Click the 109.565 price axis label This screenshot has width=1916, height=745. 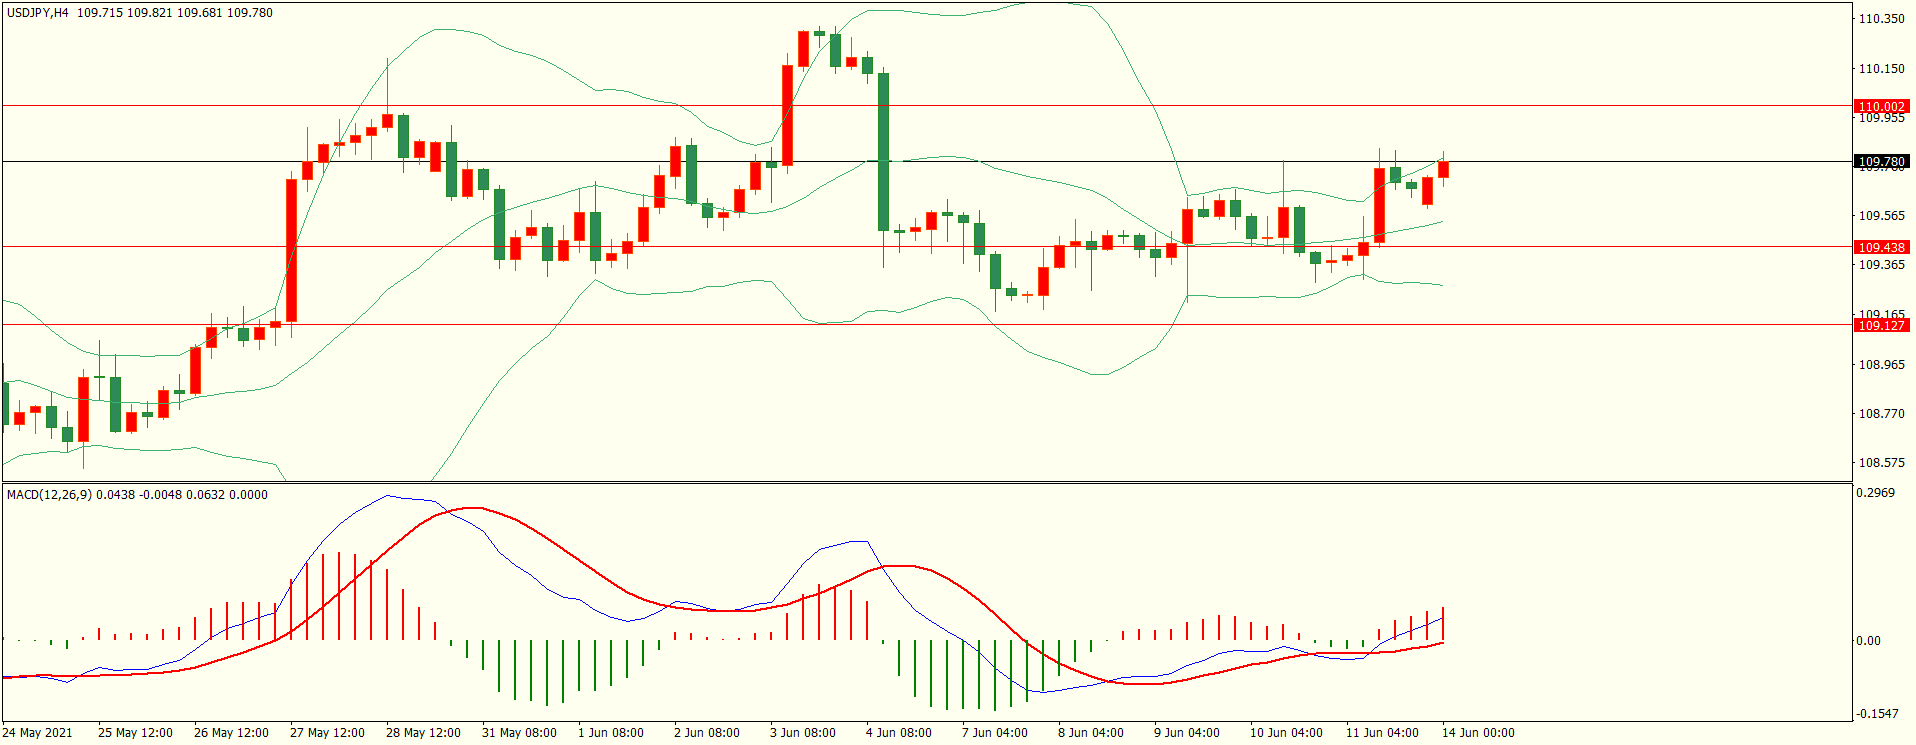[1881, 216]
